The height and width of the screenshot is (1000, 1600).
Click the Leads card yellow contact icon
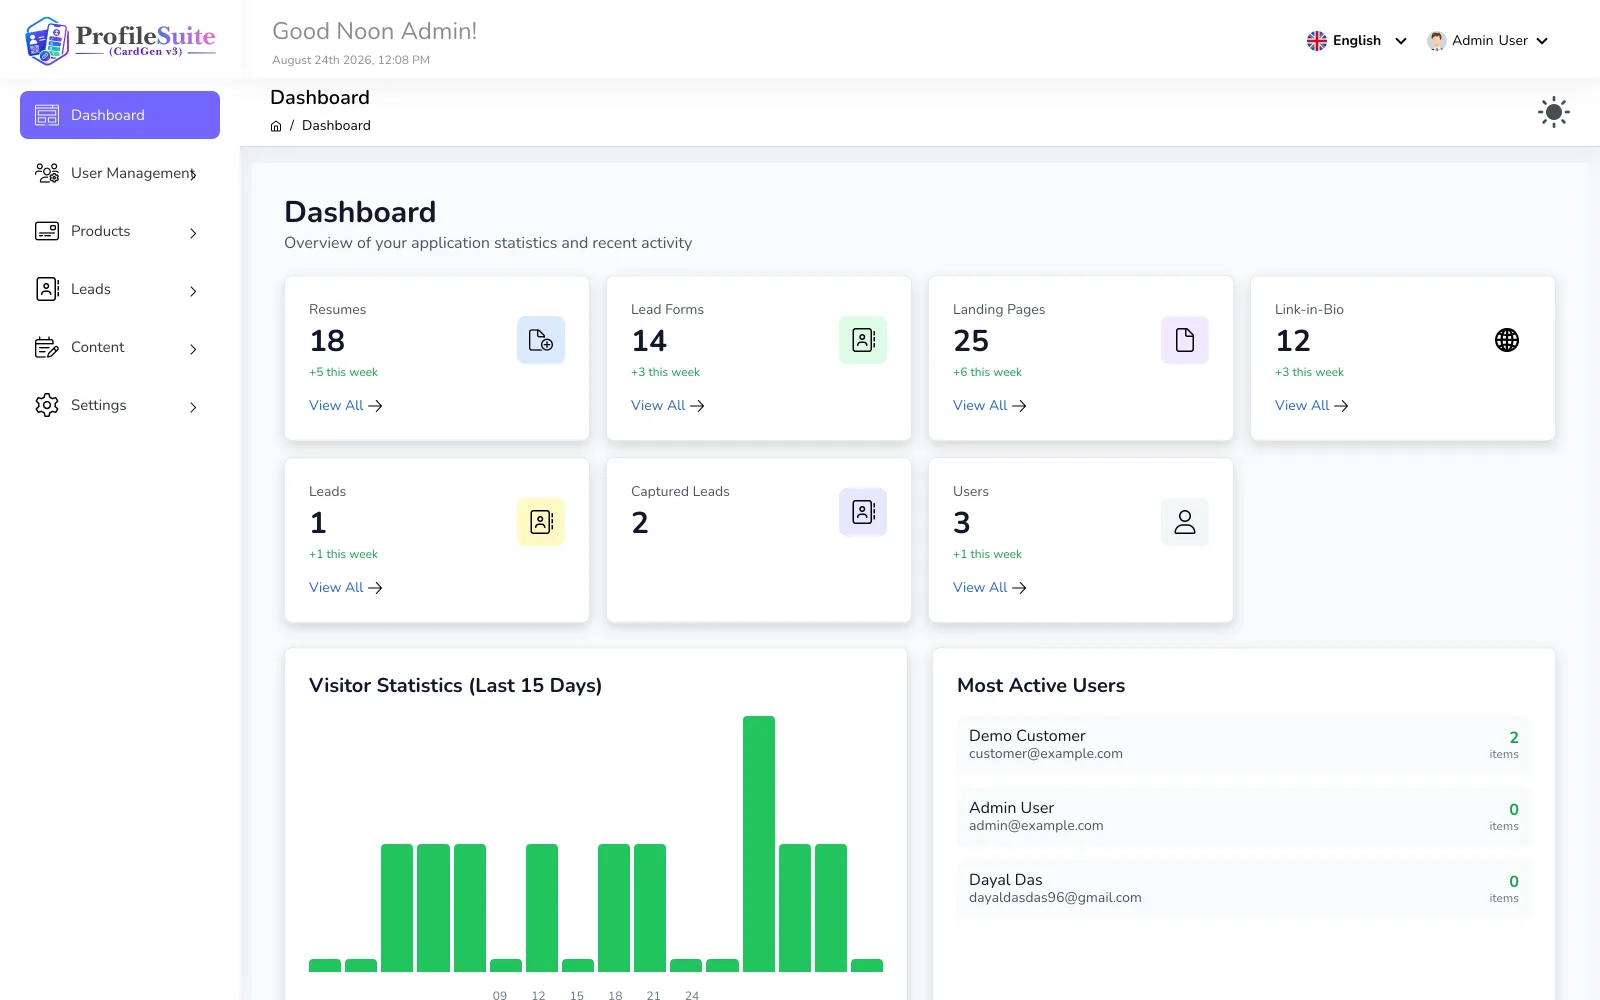pyautogui.click(x=541, y=522)
